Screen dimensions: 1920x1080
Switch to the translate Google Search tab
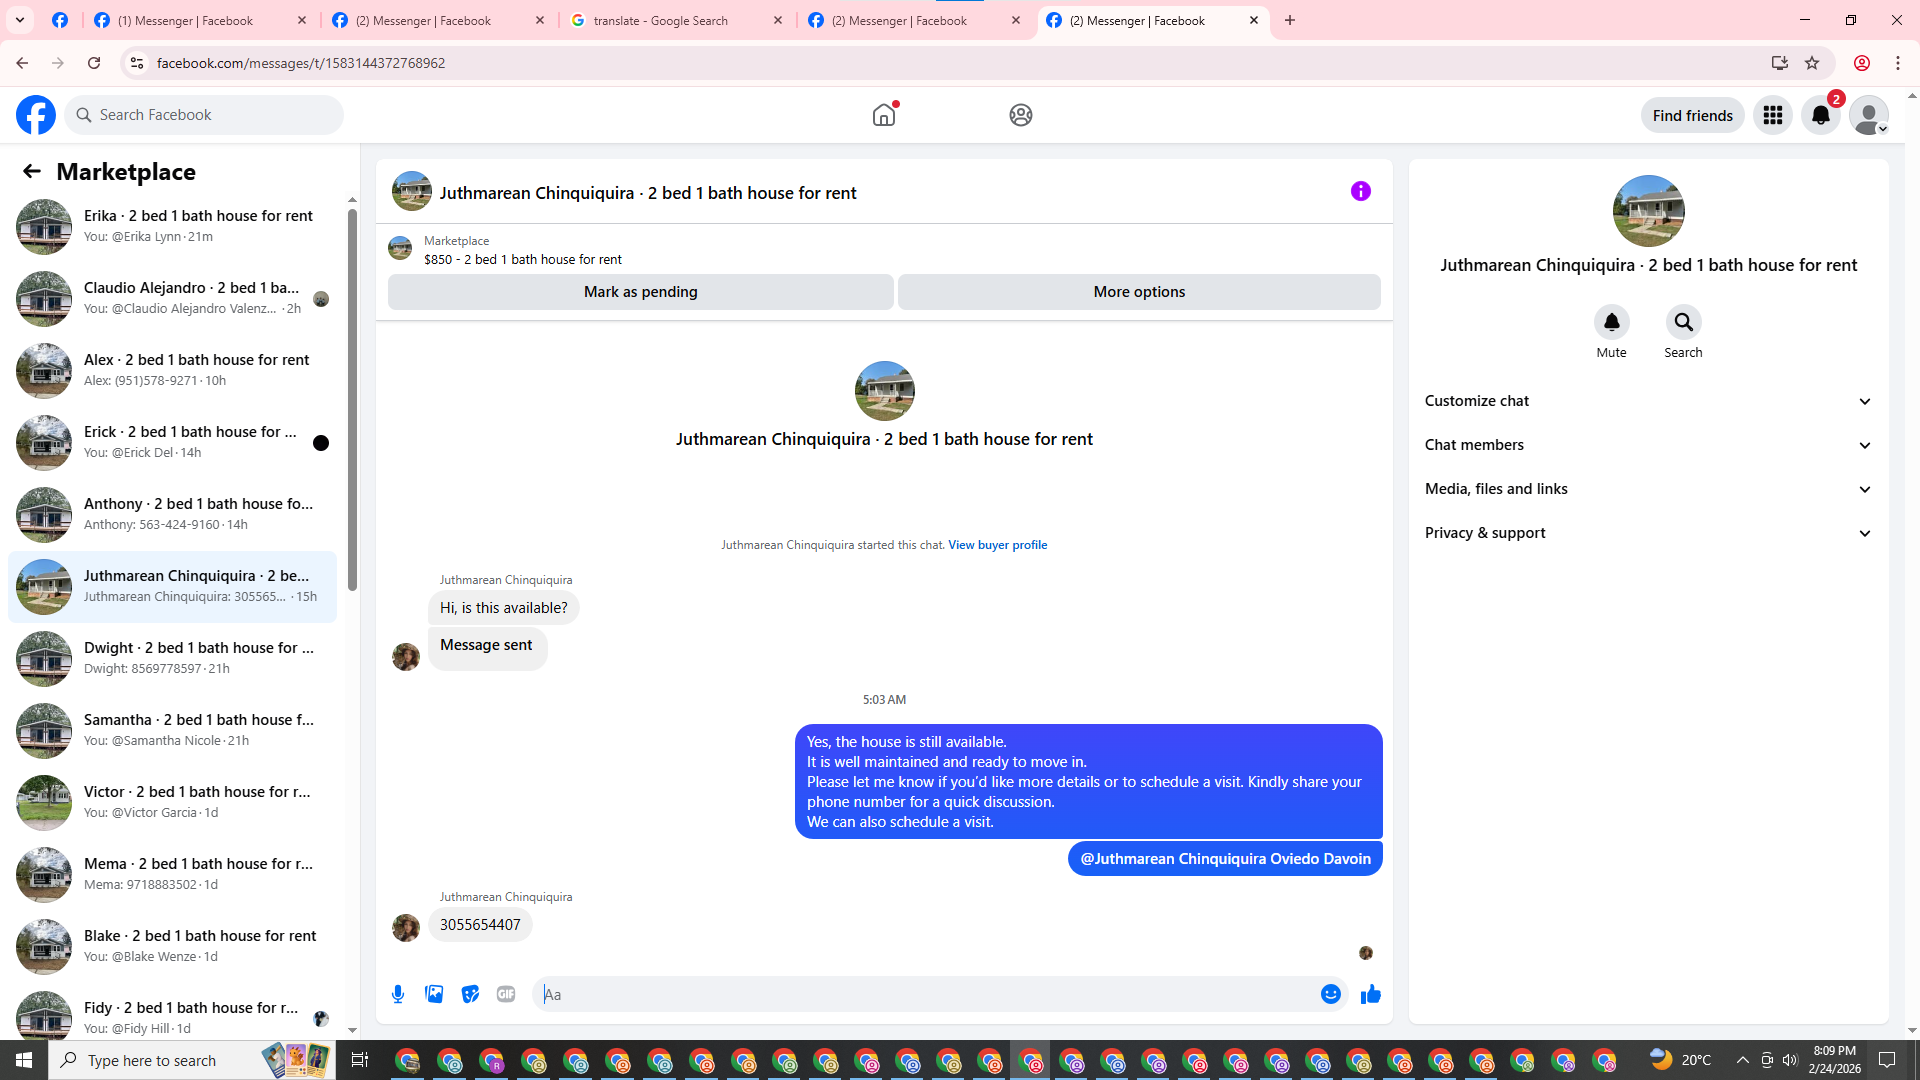pyautogui.click(x=660, y=20)
